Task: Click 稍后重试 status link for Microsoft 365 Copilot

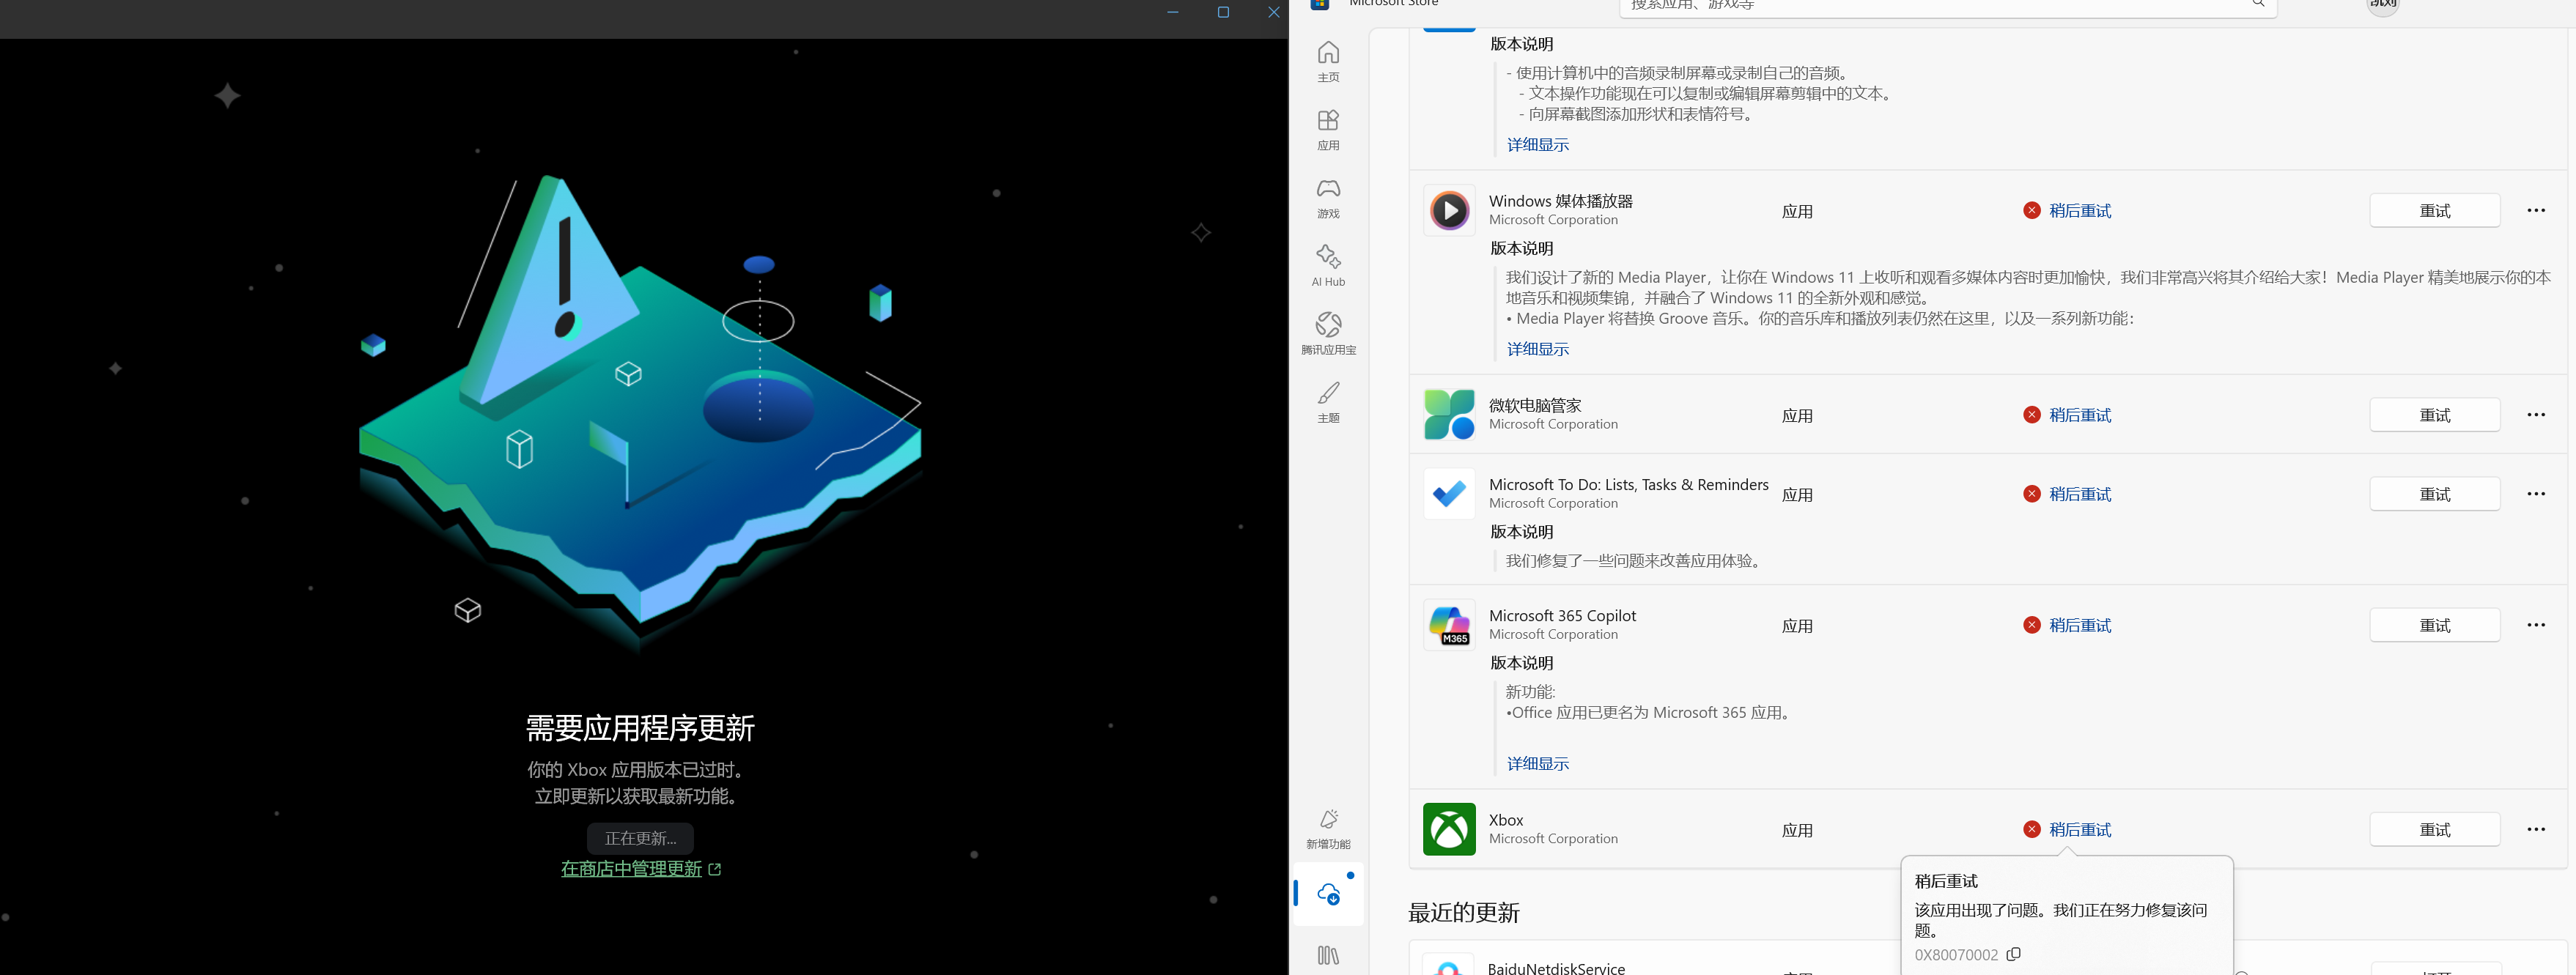Action: point(2080,625)
